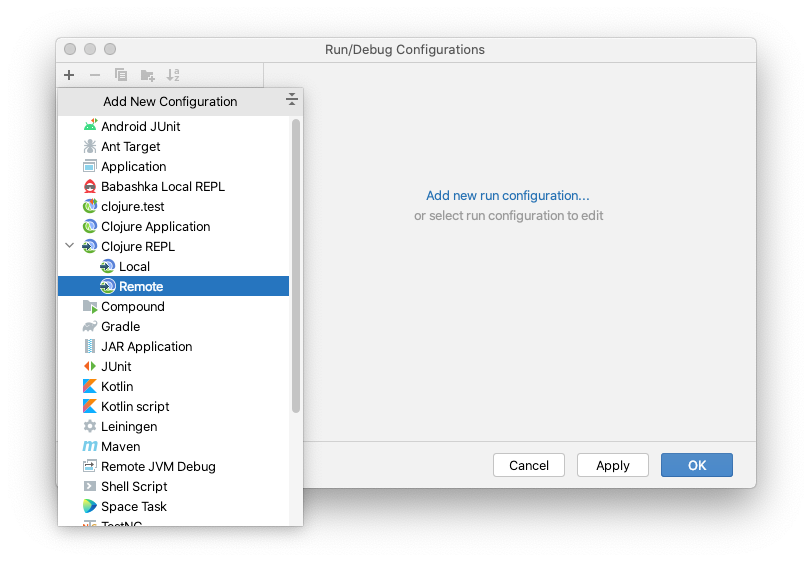
Task: Pick Shell Script configuration type
Action: click(x=173, y=486)
